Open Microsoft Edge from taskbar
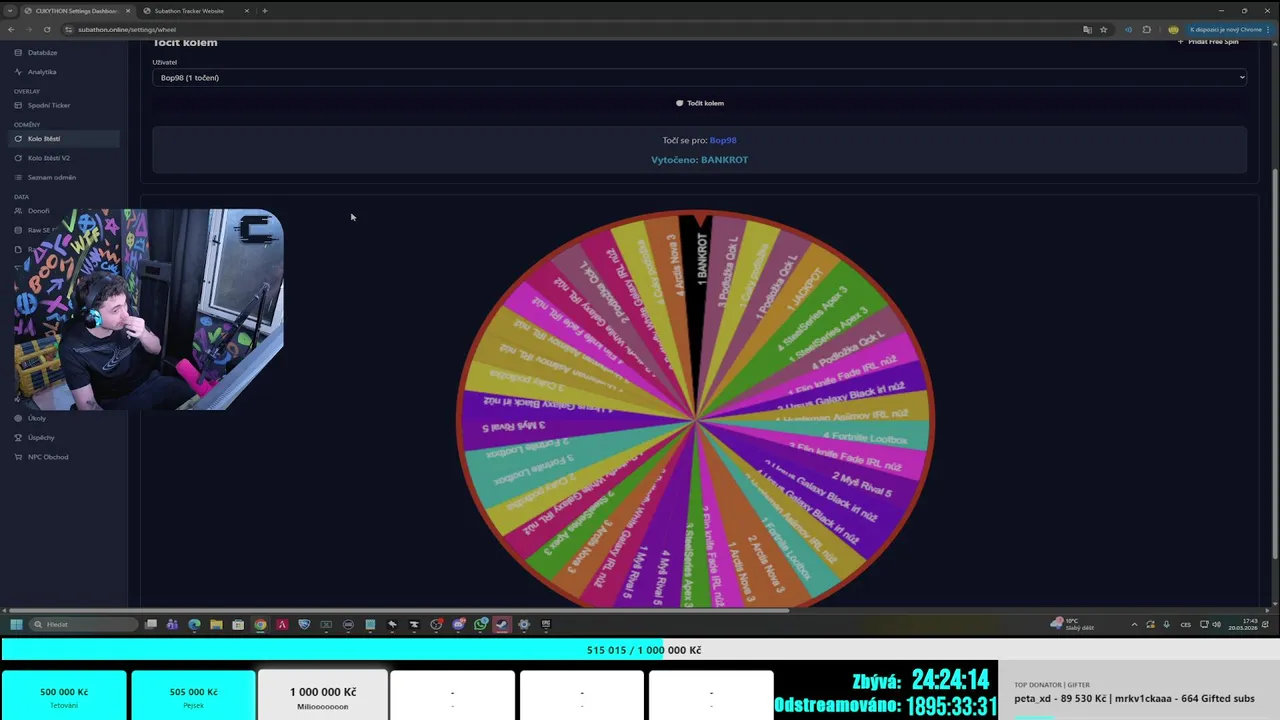 point(194,624)
